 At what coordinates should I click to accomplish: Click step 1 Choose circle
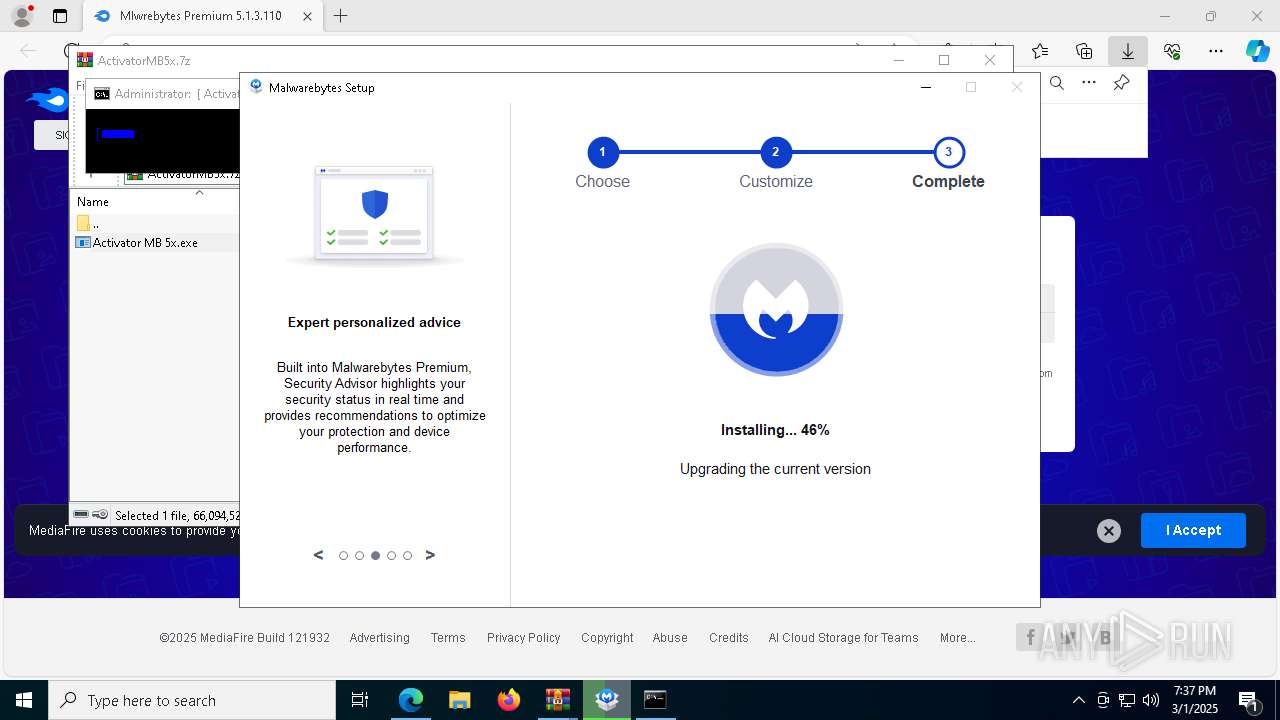click(602, 153)
